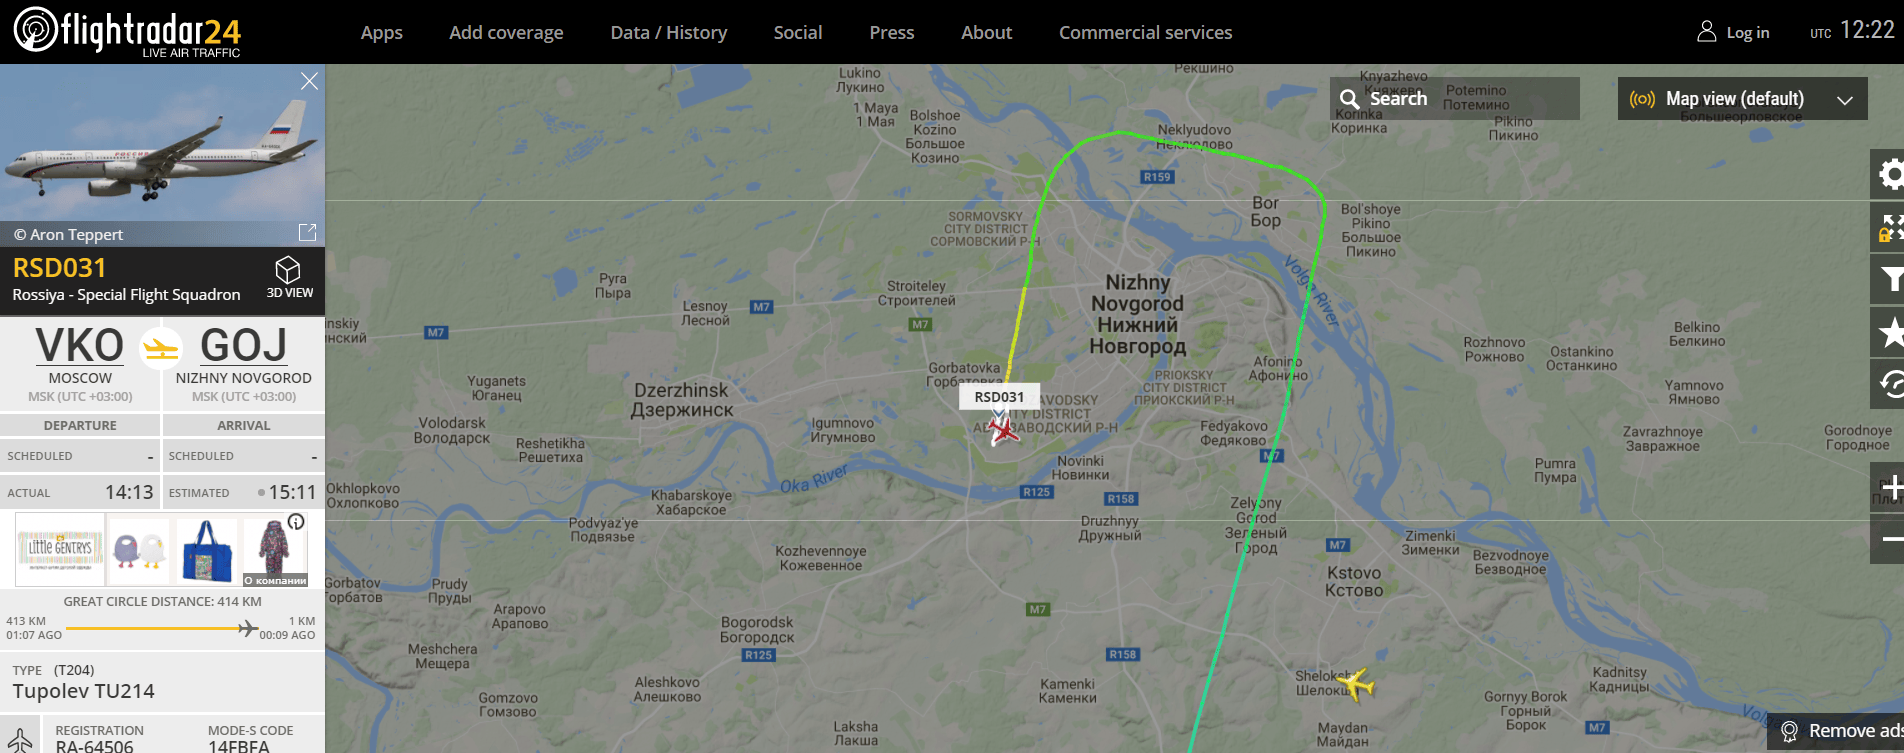Zoom out map with minus button
1904x753 pixels.
(1889, 539)
